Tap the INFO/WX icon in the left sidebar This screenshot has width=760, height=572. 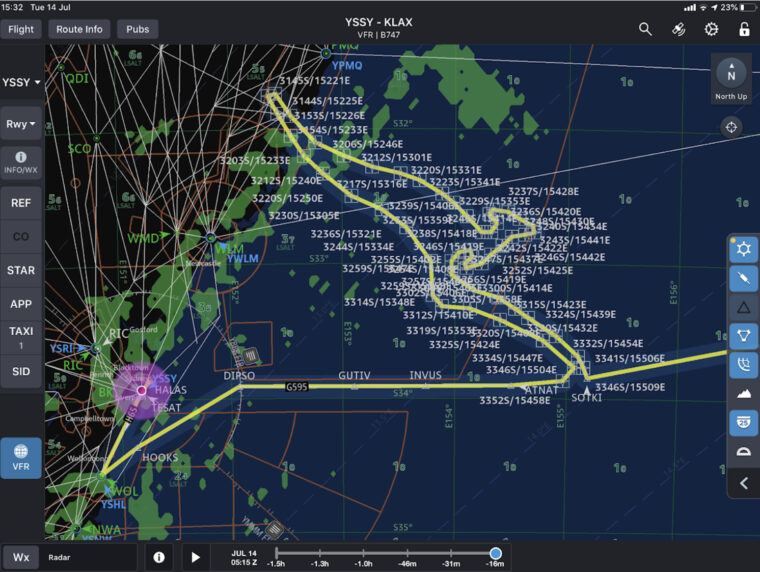[21, 162]
